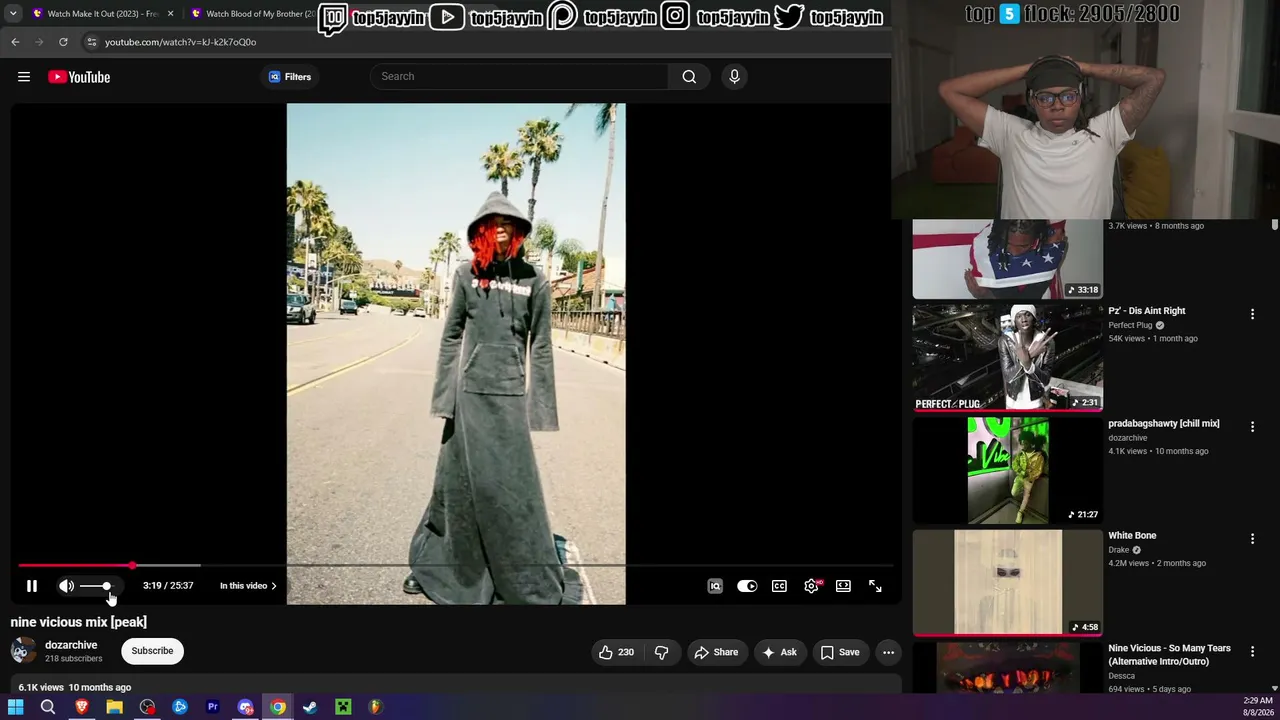Click the search magnifier button

point(689,77)
